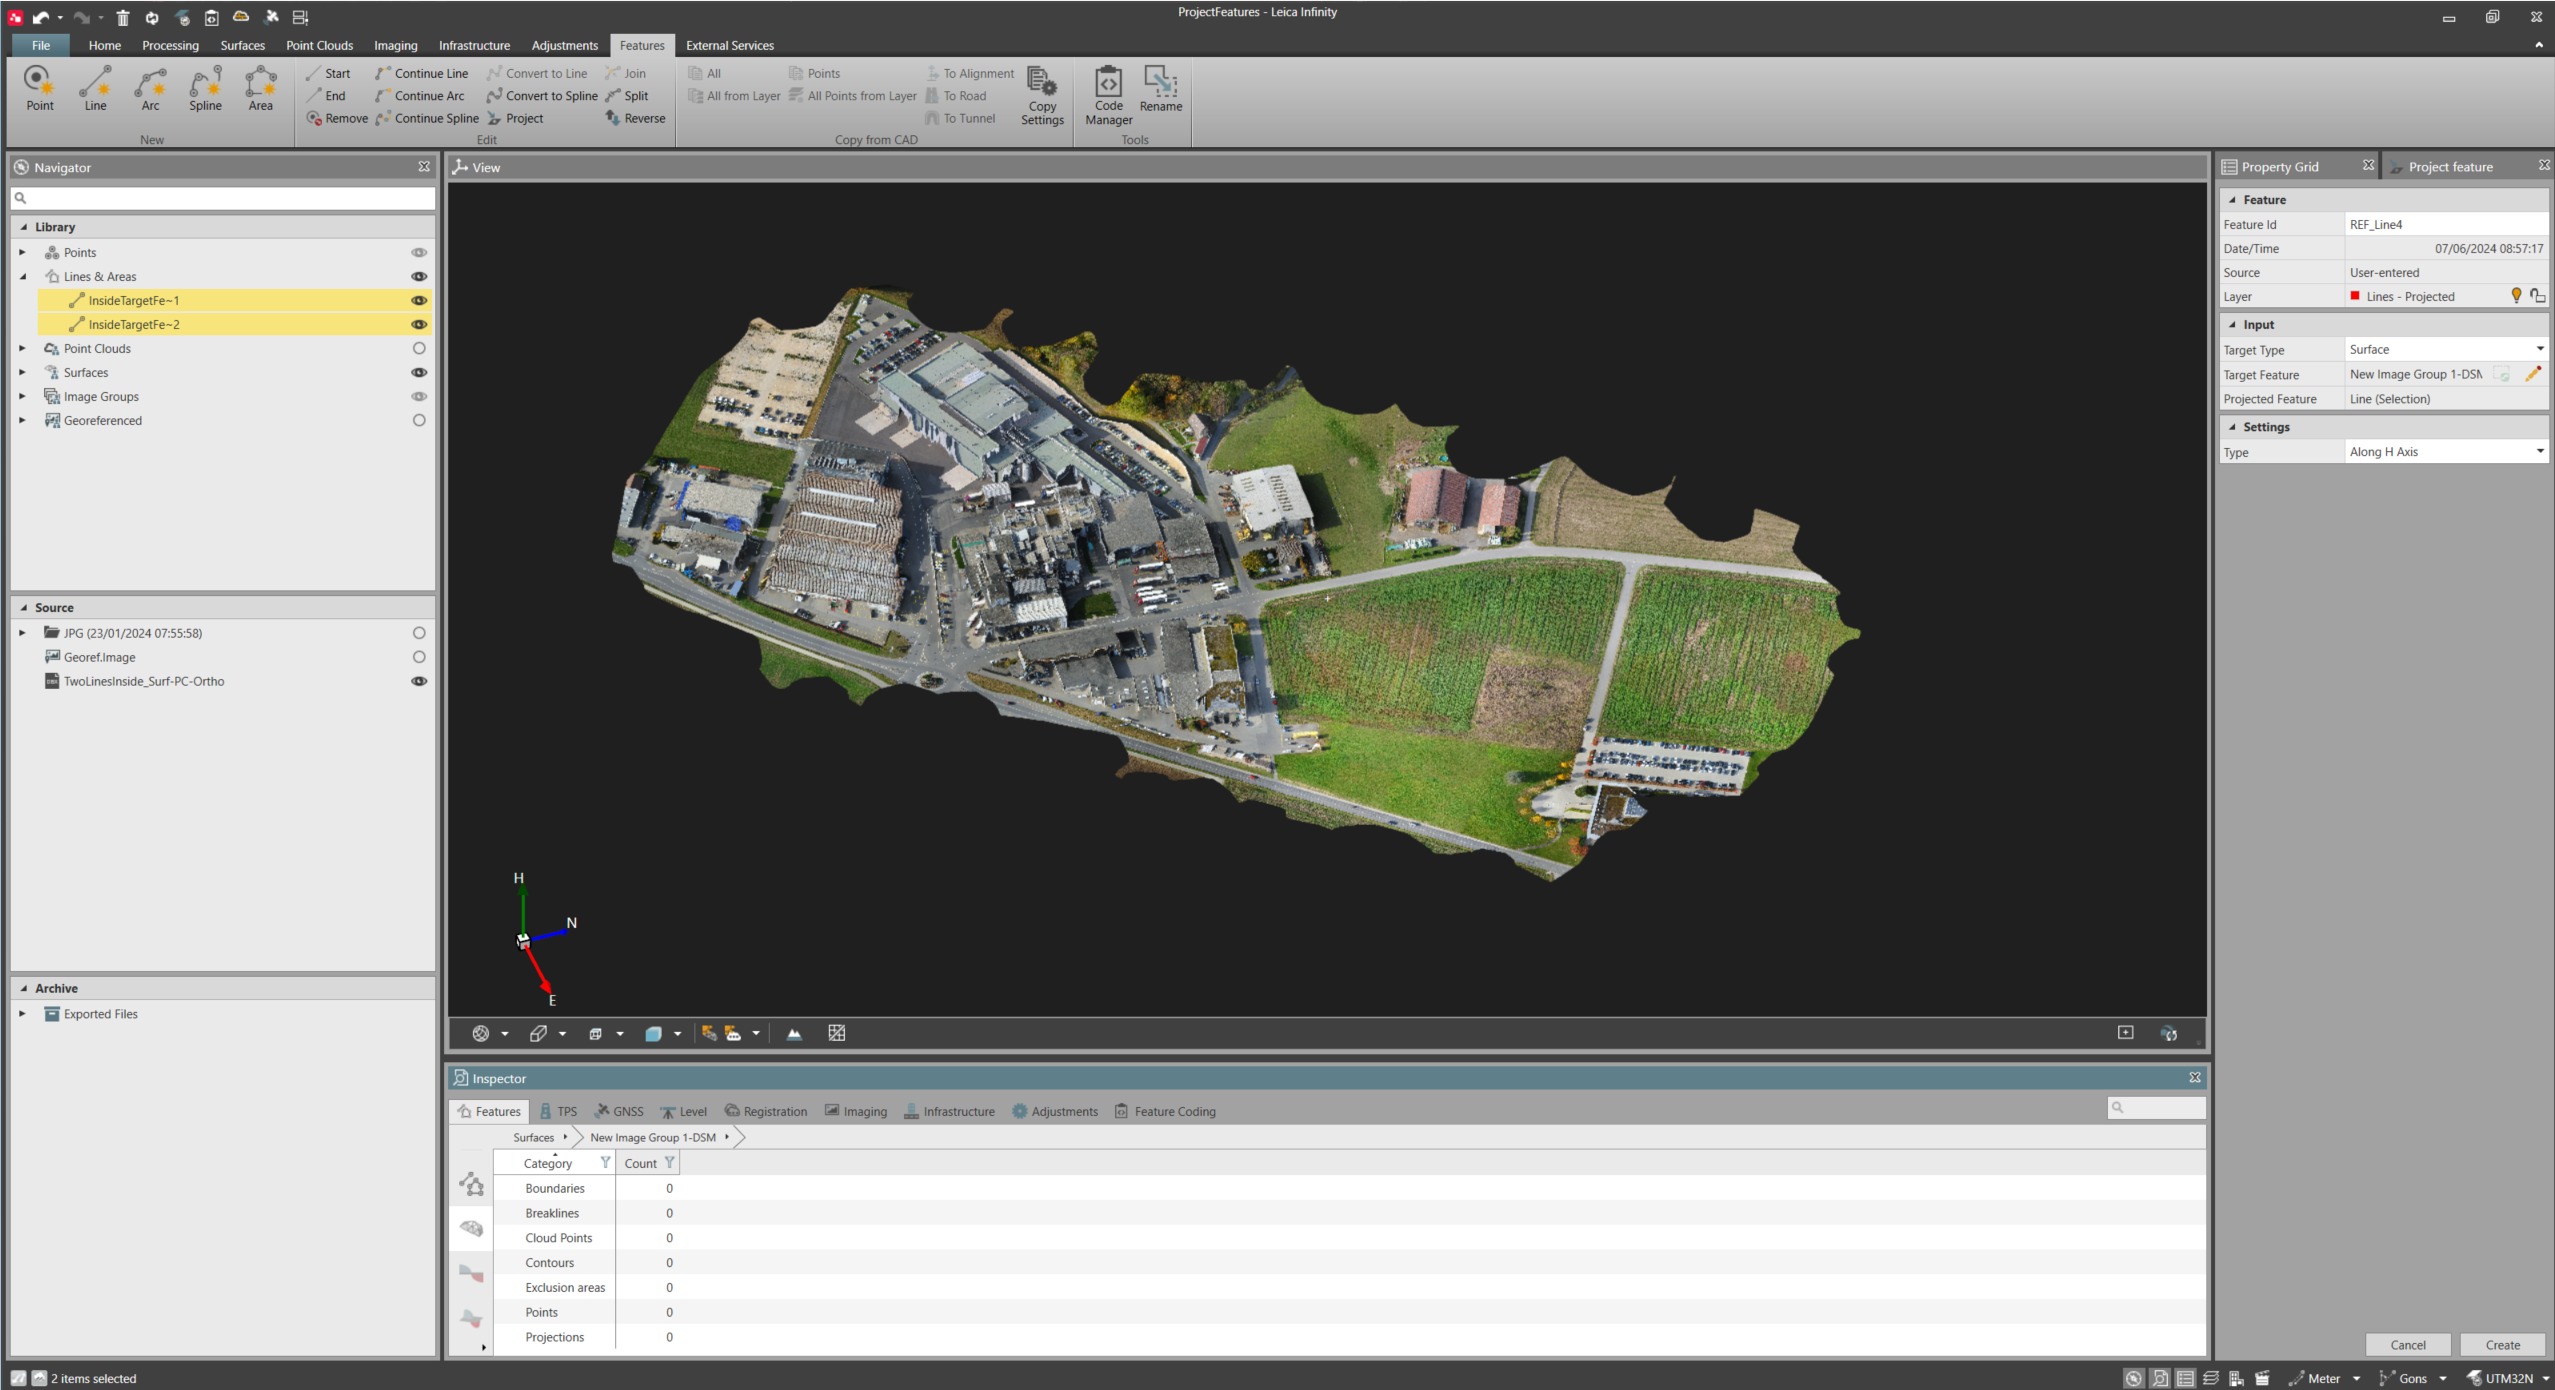Open Copy Settings in the ribbon
The width and height of the screenshot is (2555, 1390).
1042,96
